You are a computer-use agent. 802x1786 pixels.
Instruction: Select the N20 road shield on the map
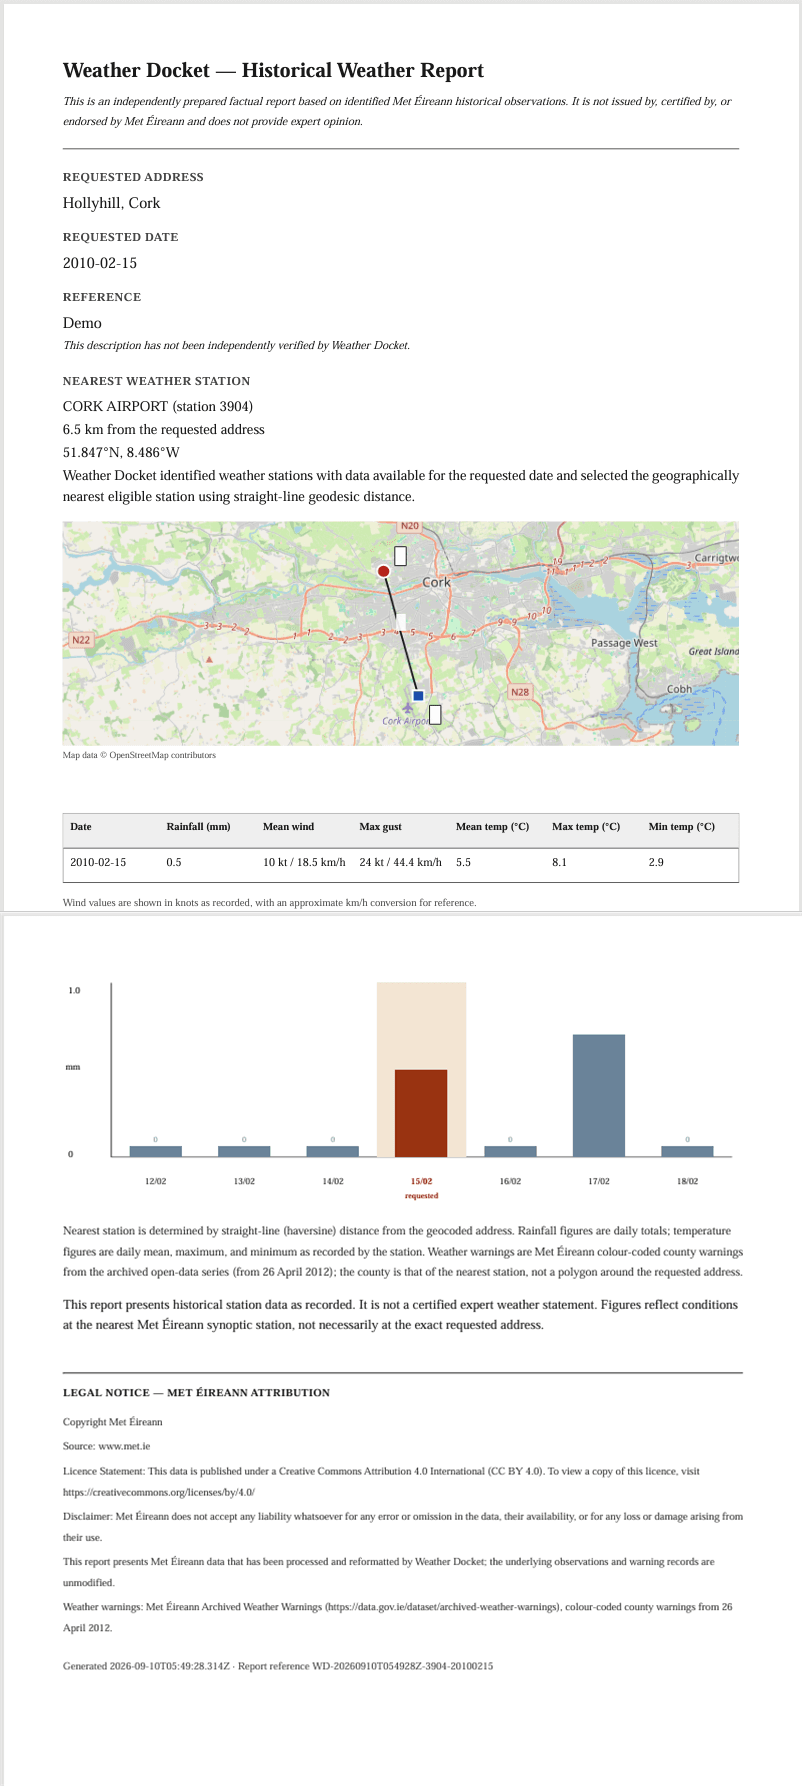(410, 526)
